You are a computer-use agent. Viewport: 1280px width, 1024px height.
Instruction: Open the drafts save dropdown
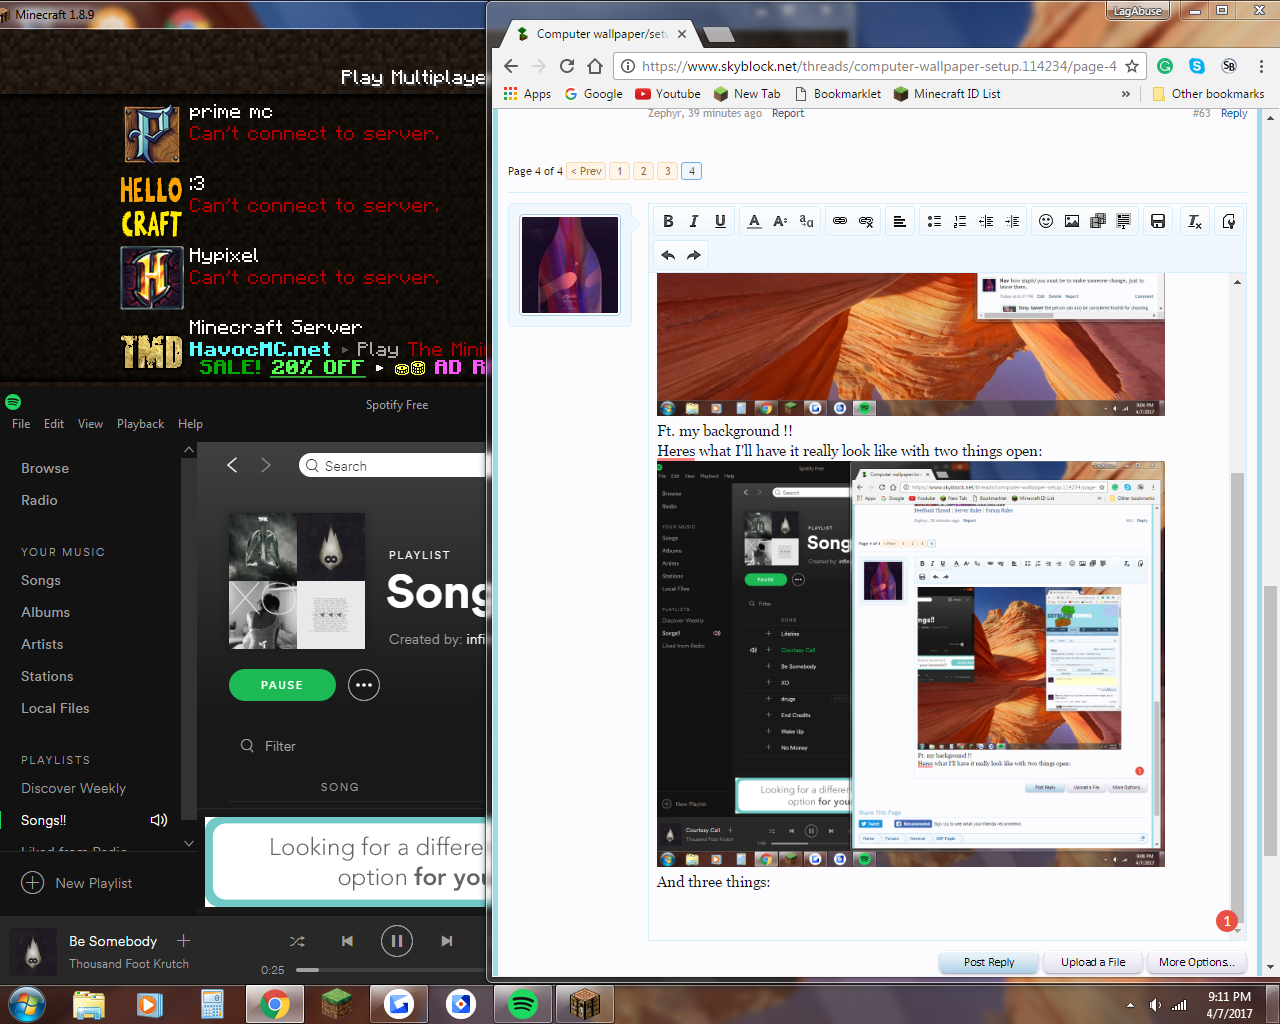(x=1158, y=221)
